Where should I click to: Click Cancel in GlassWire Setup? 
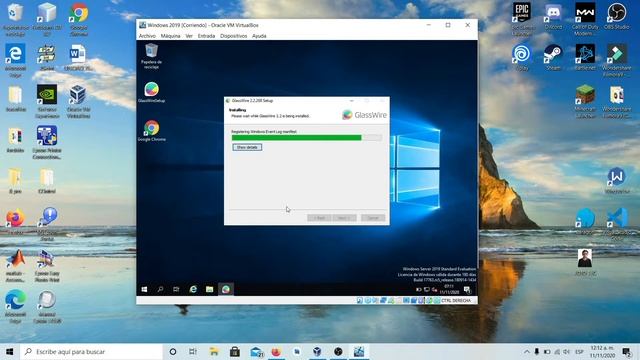[x=373, y=218]
